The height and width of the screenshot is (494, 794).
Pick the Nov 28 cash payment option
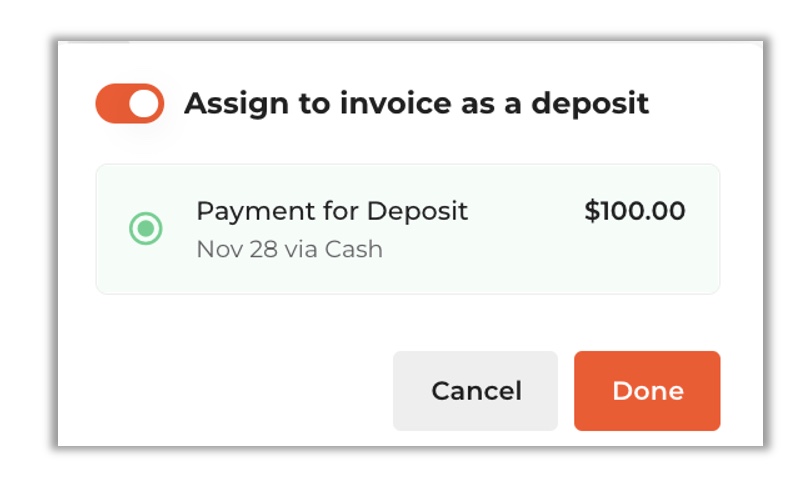pyautogui.click(x=408, y=229)
